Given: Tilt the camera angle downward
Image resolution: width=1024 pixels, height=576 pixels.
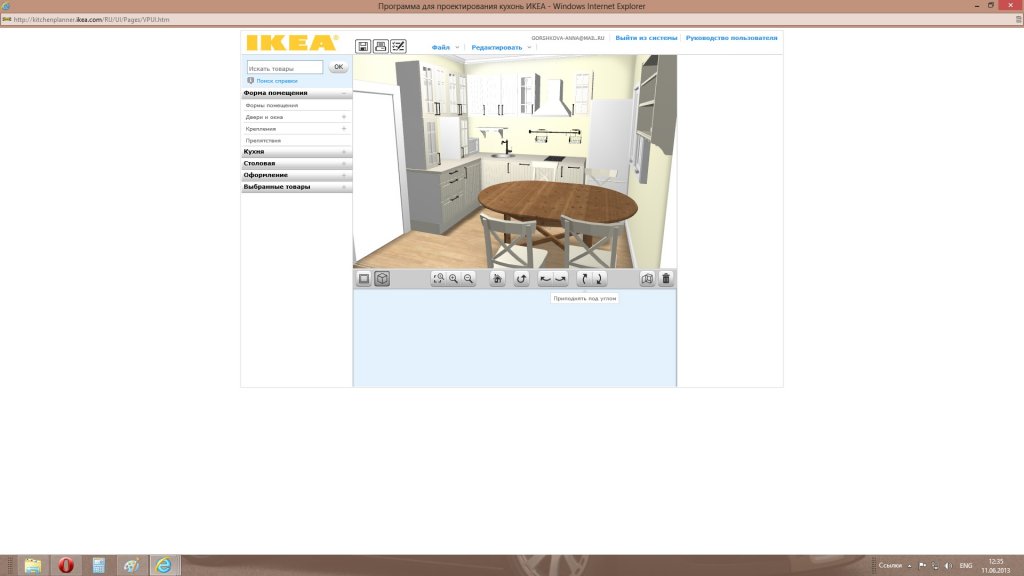Looking at the screenshot, I should (x=599, y=279).
